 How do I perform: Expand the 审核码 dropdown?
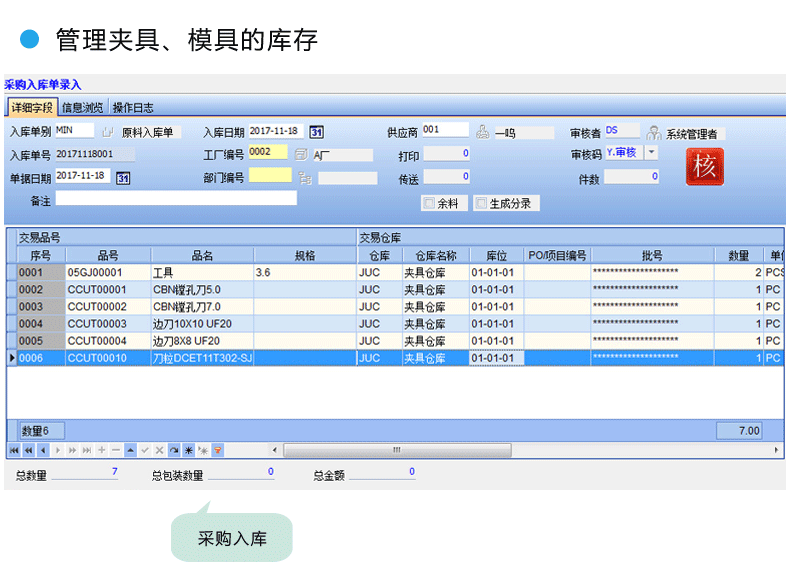tap(651, 153)
